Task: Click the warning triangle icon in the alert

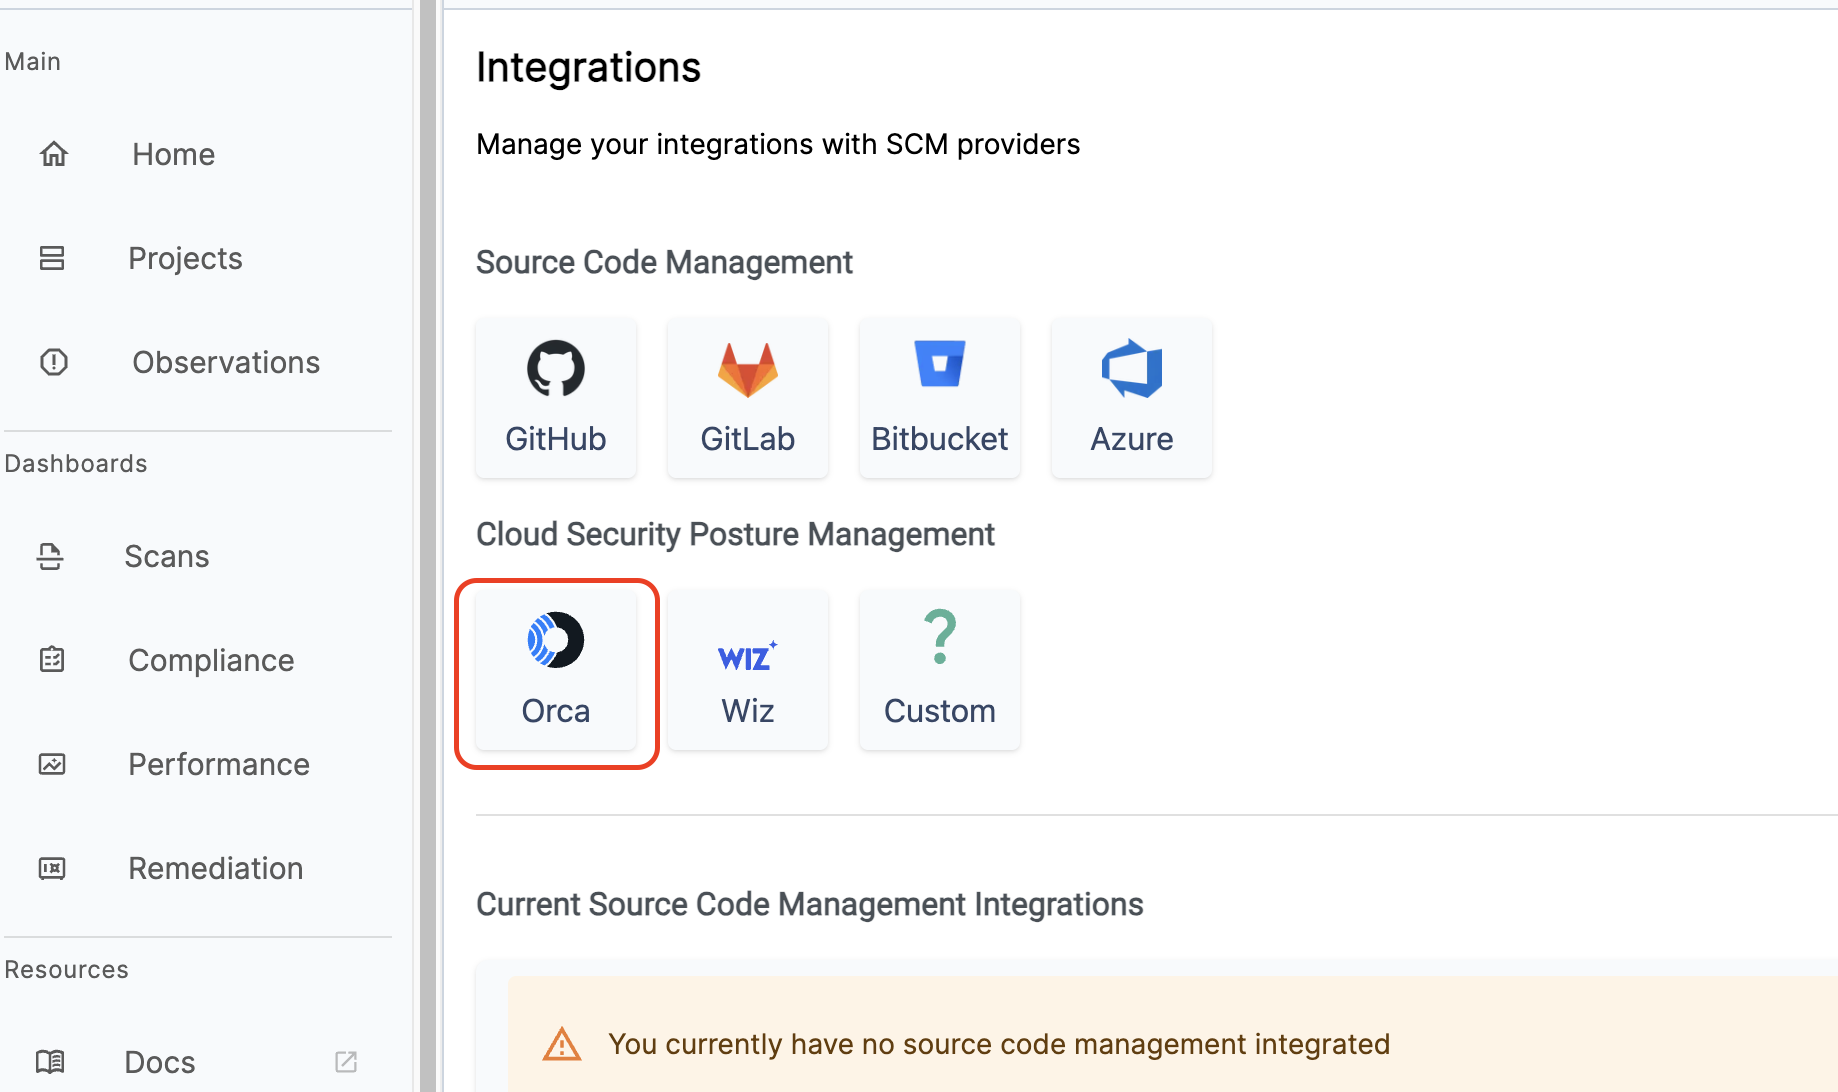Action: click(x=562, y=1044)
